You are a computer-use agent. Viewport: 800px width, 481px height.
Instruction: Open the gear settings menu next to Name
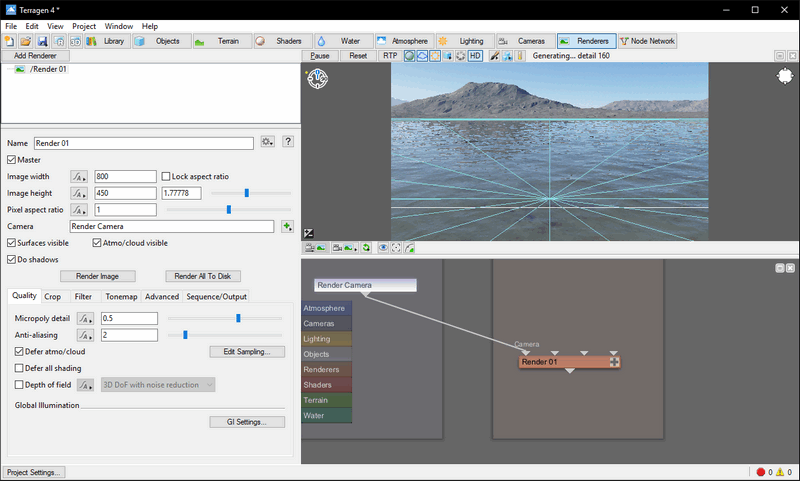tap(267, 142)
